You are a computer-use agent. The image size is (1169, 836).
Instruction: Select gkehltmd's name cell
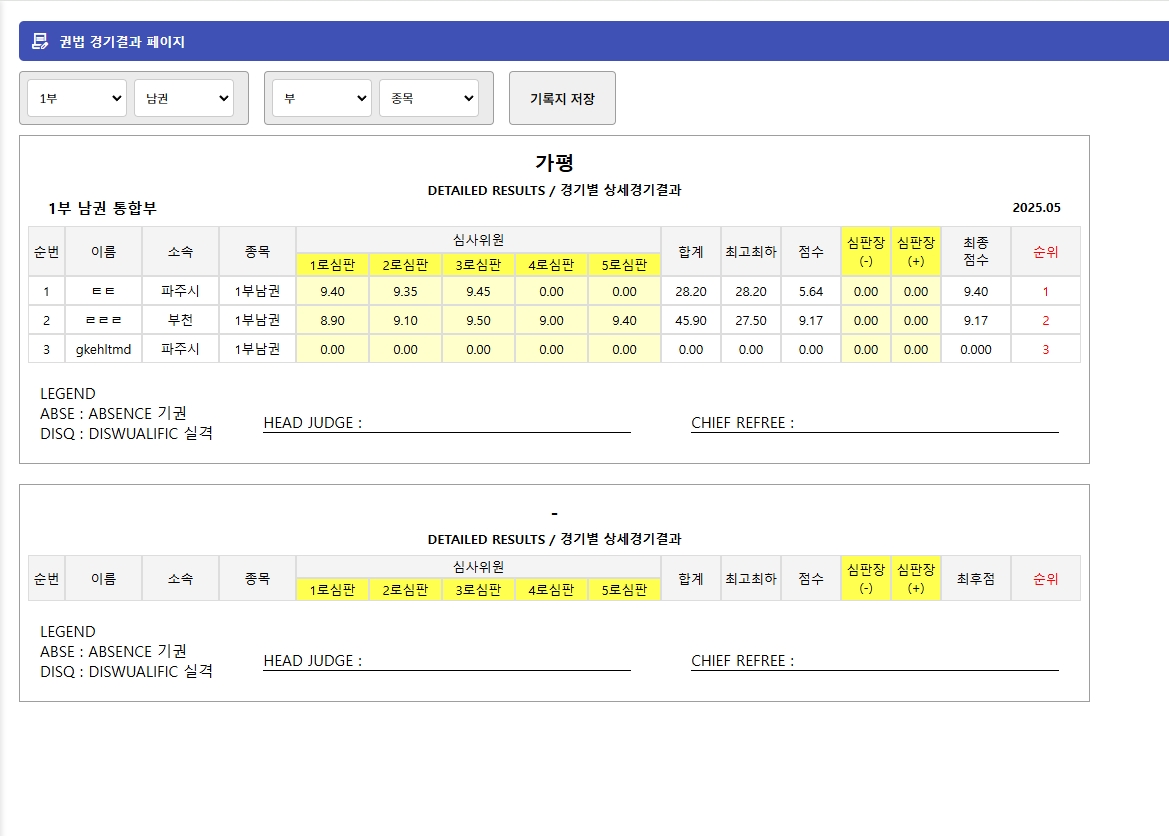coord(104,348)
